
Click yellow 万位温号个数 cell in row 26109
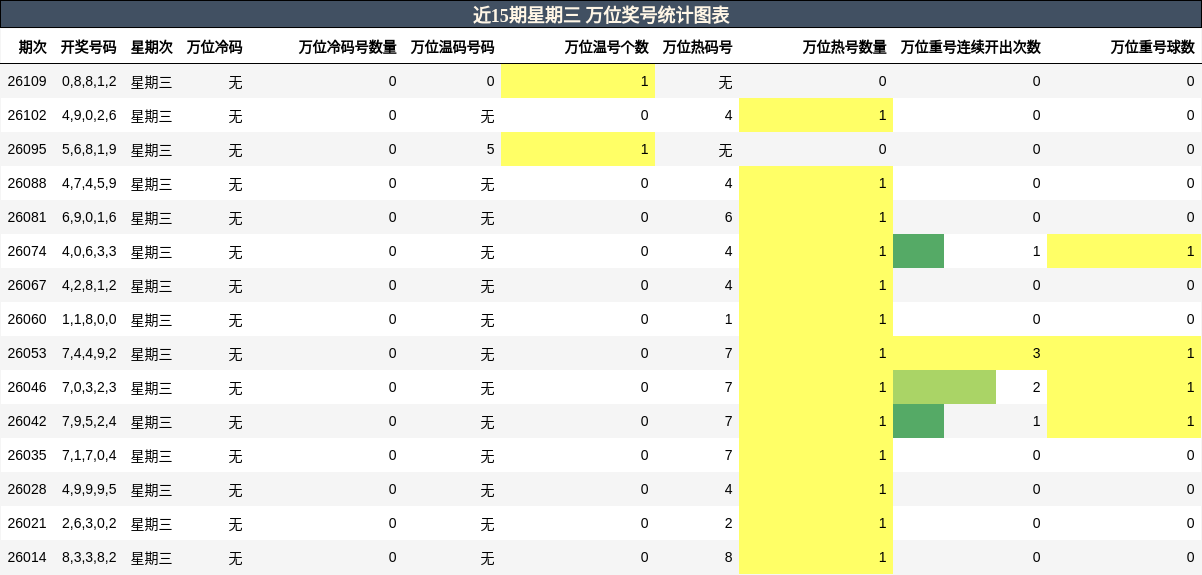(578, 81)
